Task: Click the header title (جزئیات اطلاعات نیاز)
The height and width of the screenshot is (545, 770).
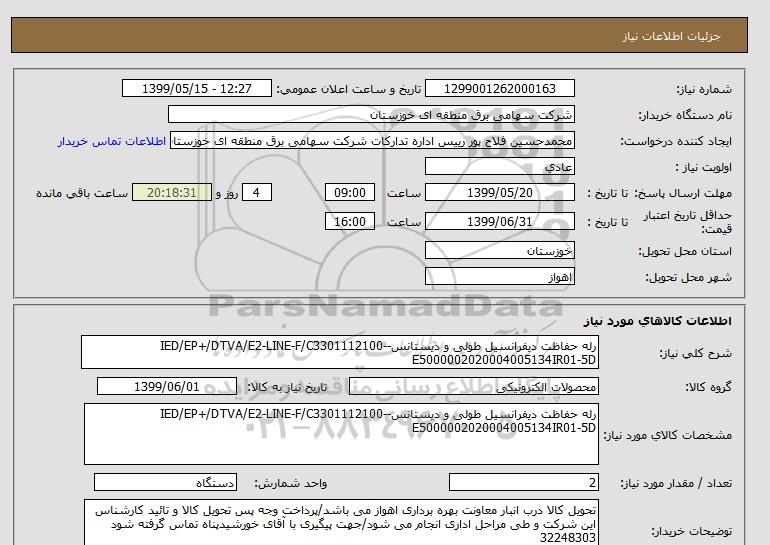Action: (x=671, y=36)
